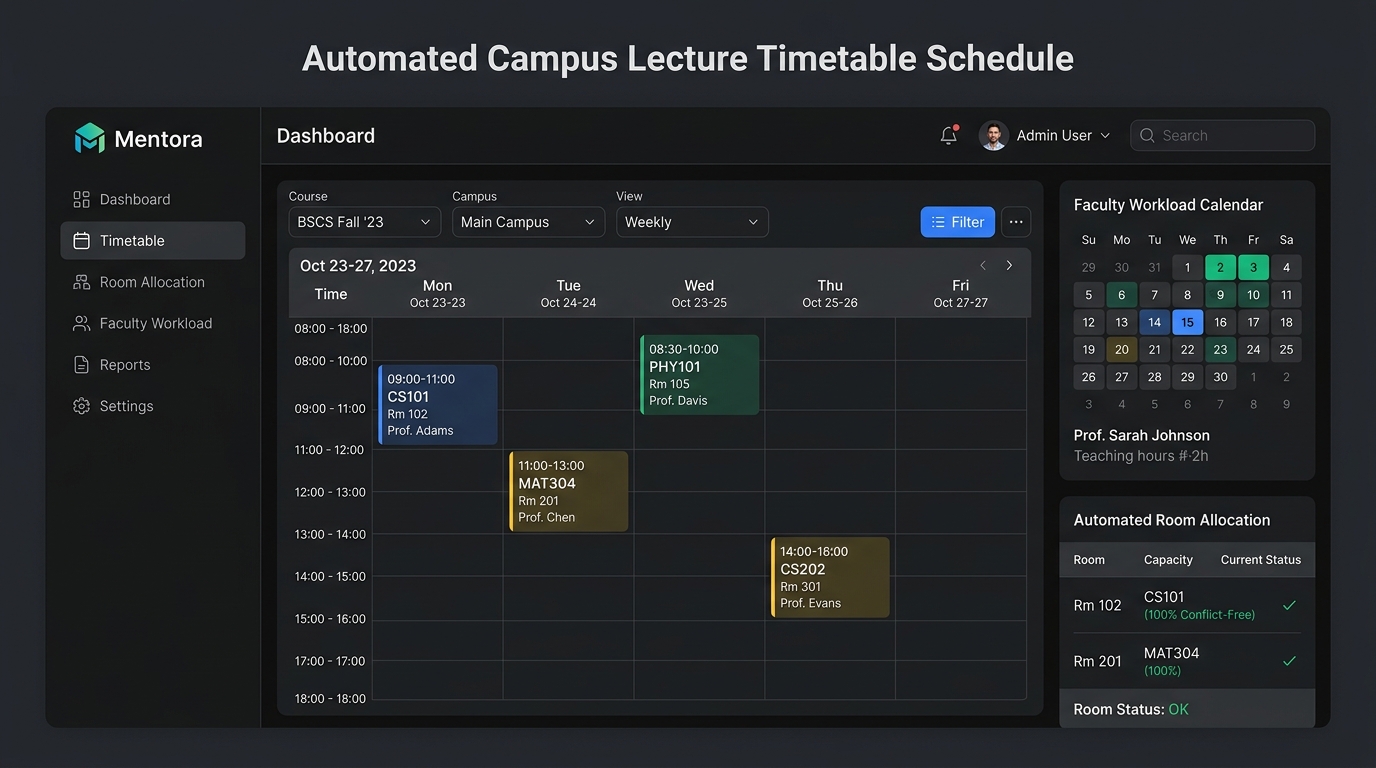Screen dimensions: 1376x768
Task: Click the Settings gear icon
Action: click(x=82, y=406)
